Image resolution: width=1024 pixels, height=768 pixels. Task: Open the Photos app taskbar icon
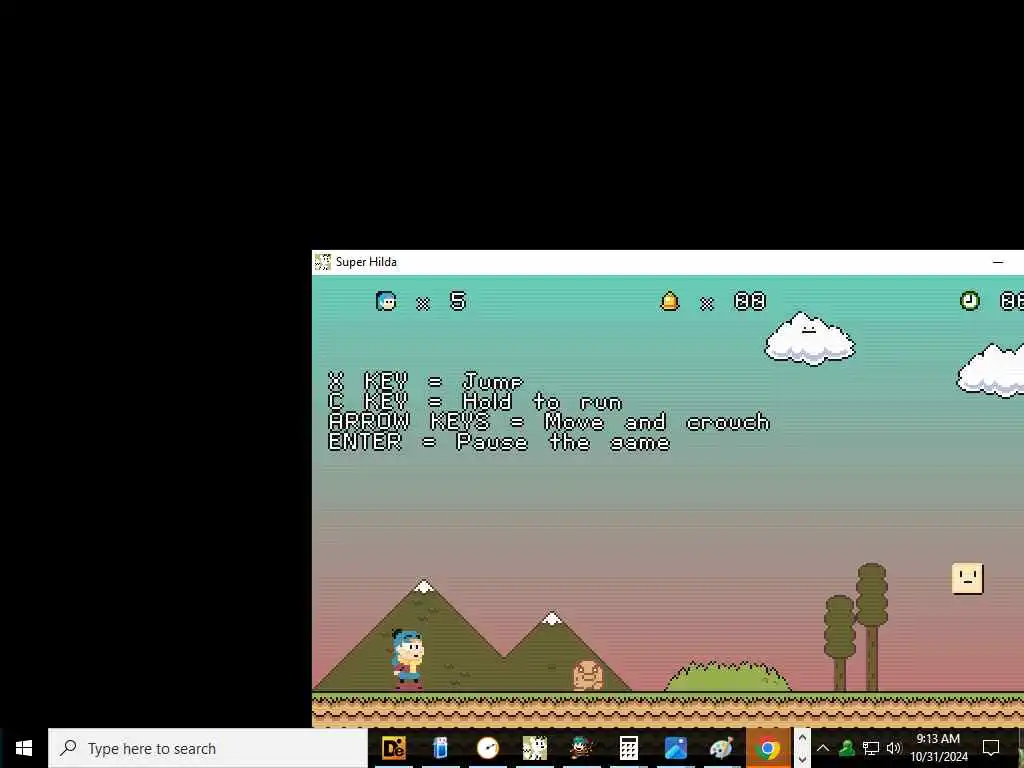(675, 748)
